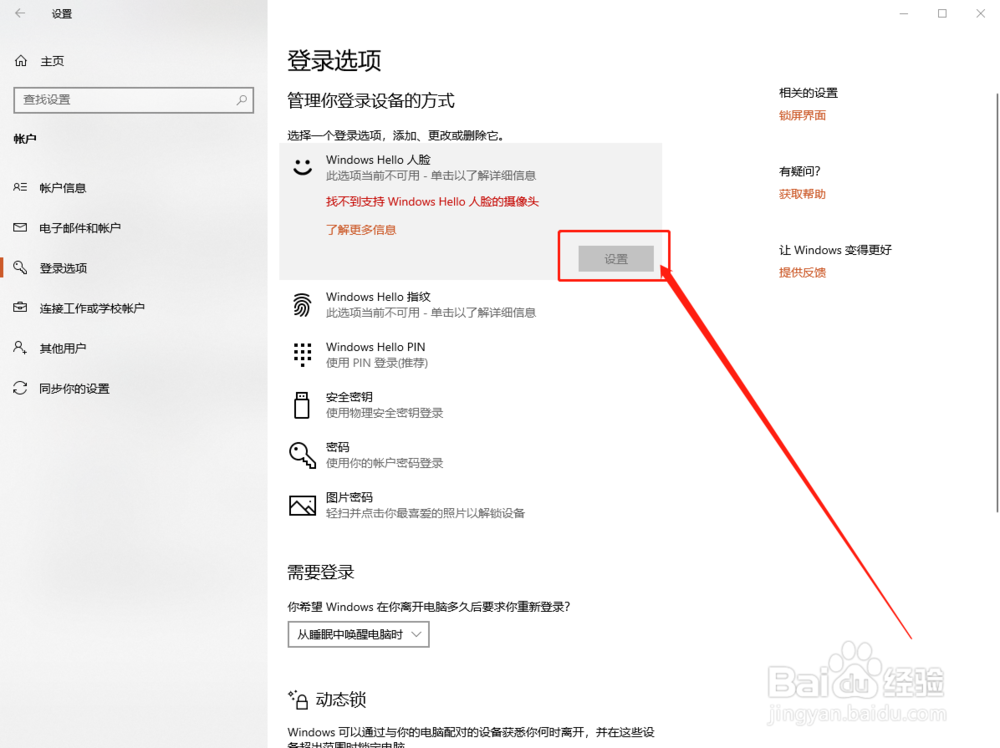Open the 从睡眠中唤醒电脑时 dropdown
This screenshot has width=1000, height=748.
click(x=358, y=634)
